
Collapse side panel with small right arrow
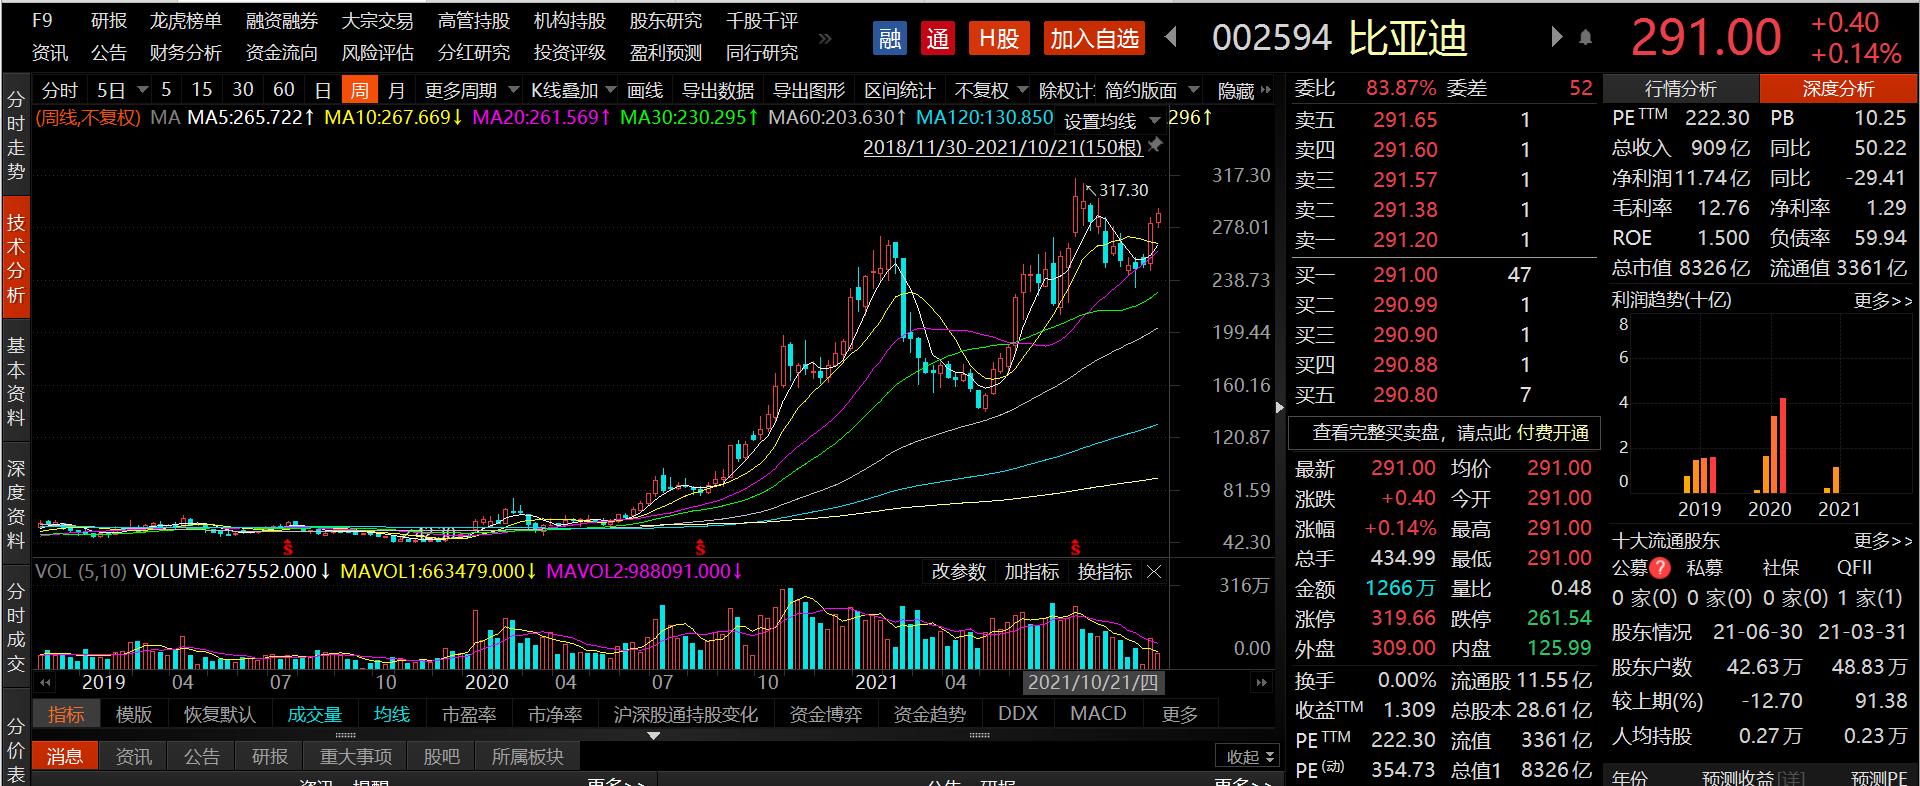1279,407
